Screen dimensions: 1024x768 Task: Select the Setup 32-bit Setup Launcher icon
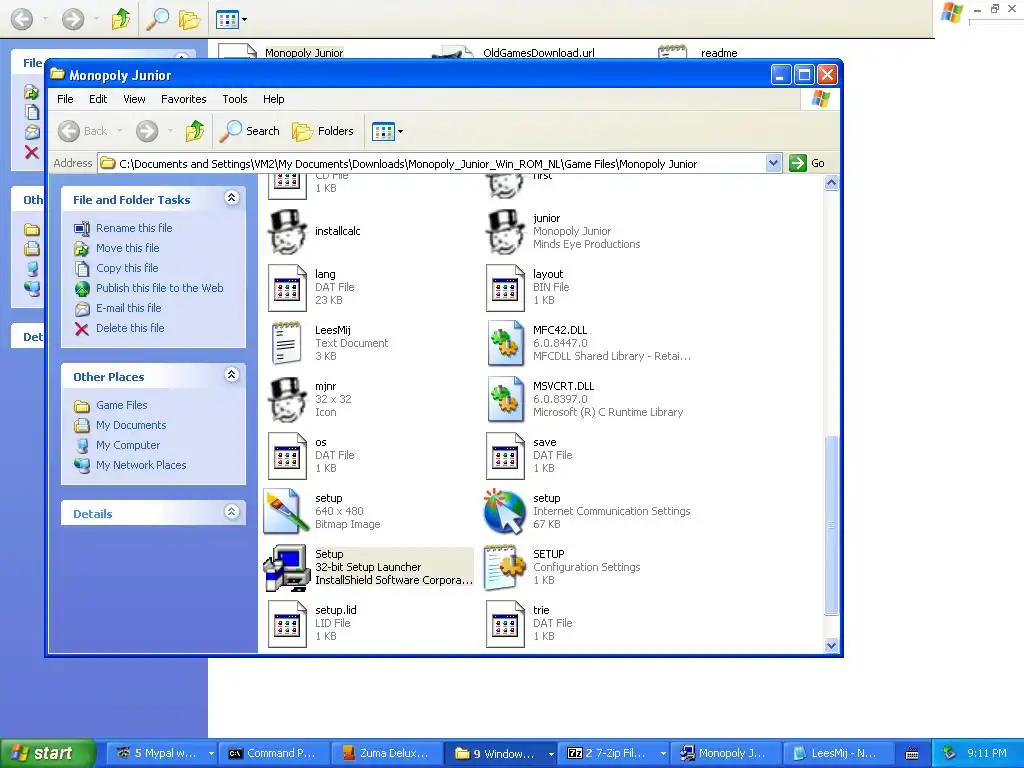click(x=286, y=568)
